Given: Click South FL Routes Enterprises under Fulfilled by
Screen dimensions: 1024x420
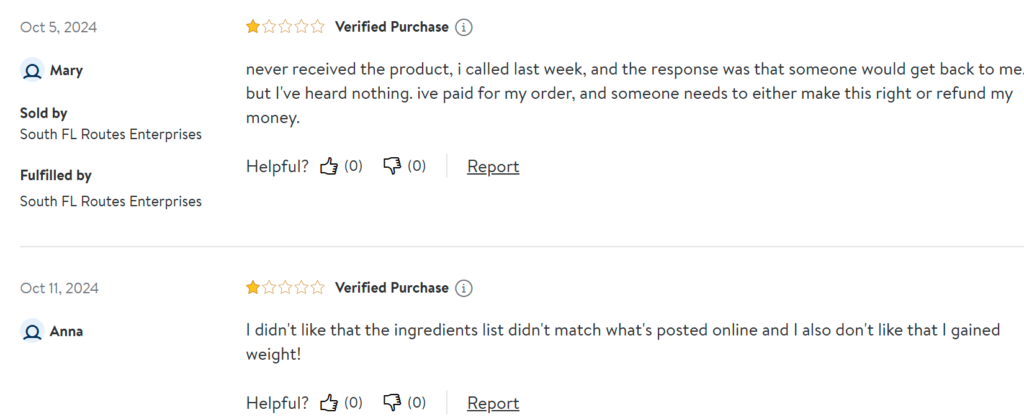Looking at the screenshot, I should (x=110, y=201).
